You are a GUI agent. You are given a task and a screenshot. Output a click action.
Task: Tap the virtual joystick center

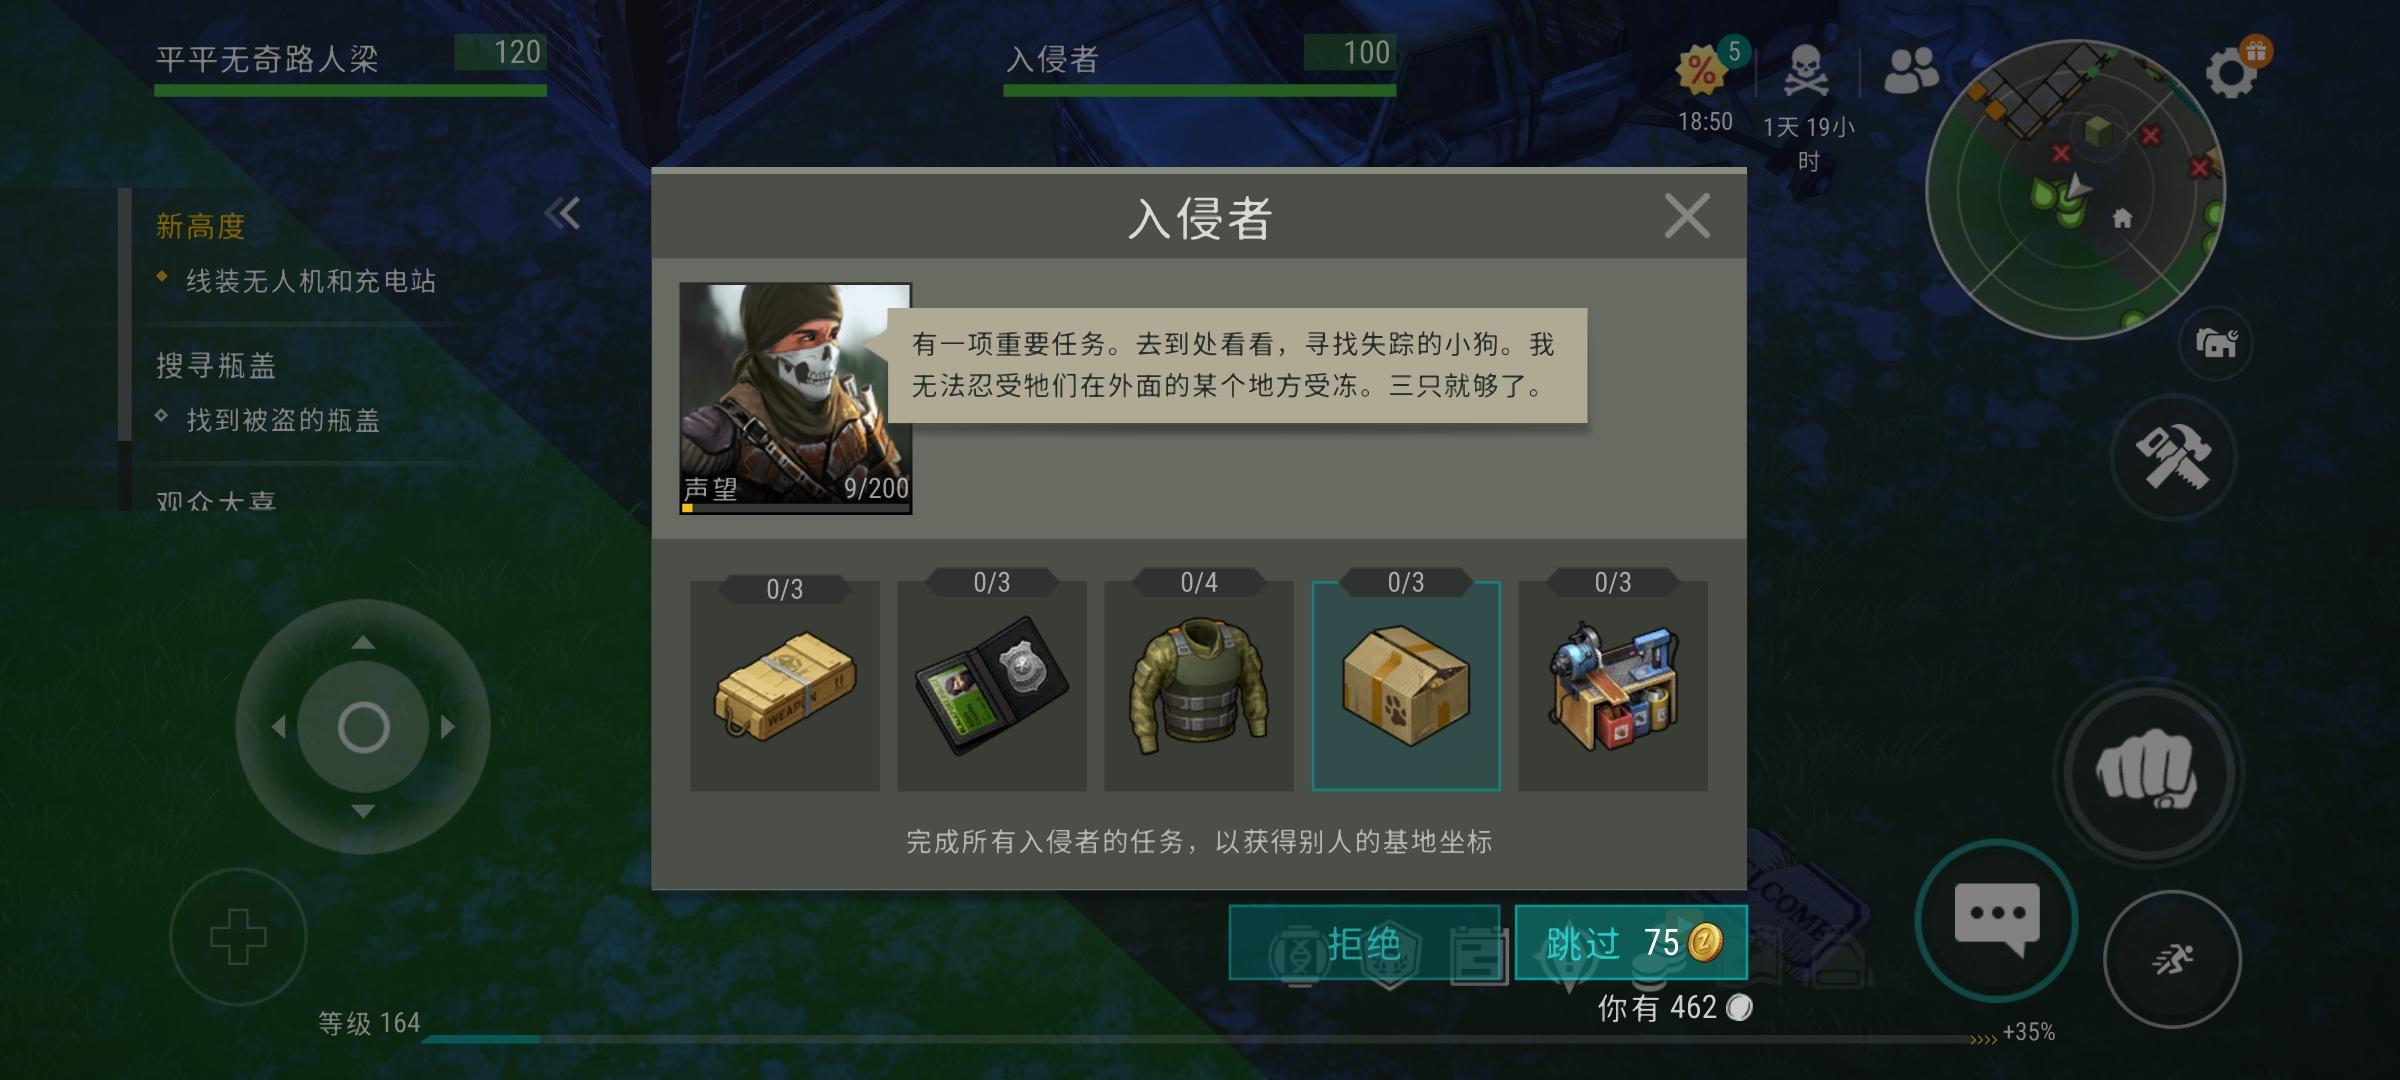363,727
